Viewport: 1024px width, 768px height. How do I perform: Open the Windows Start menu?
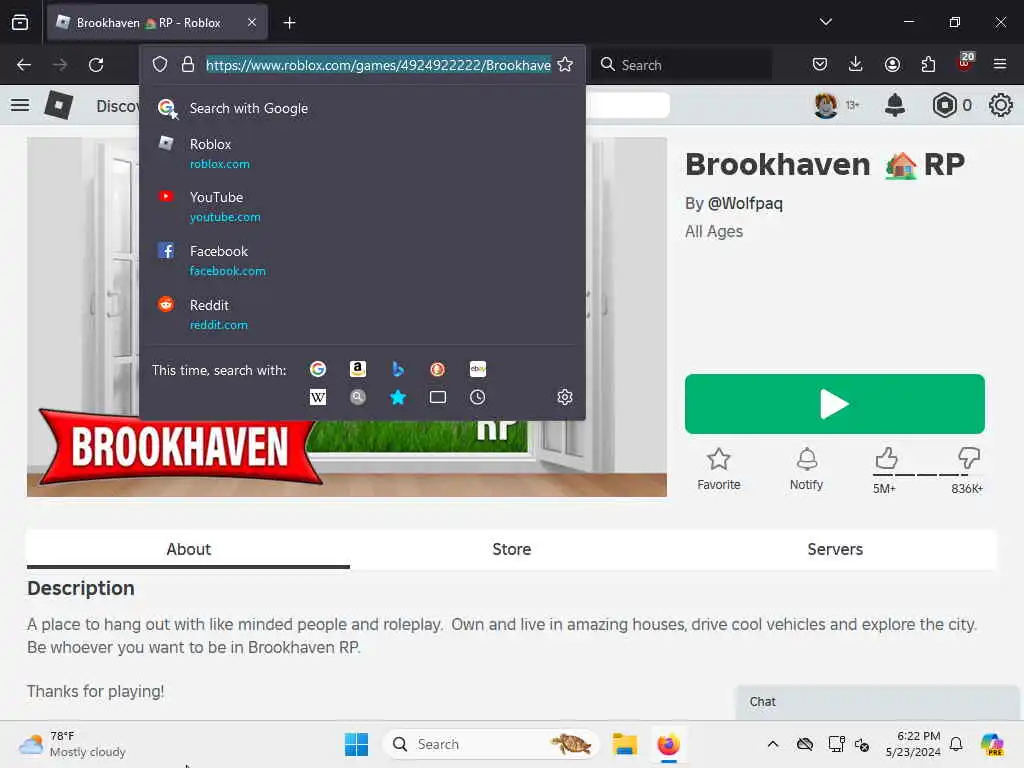[x=356, y=744]
